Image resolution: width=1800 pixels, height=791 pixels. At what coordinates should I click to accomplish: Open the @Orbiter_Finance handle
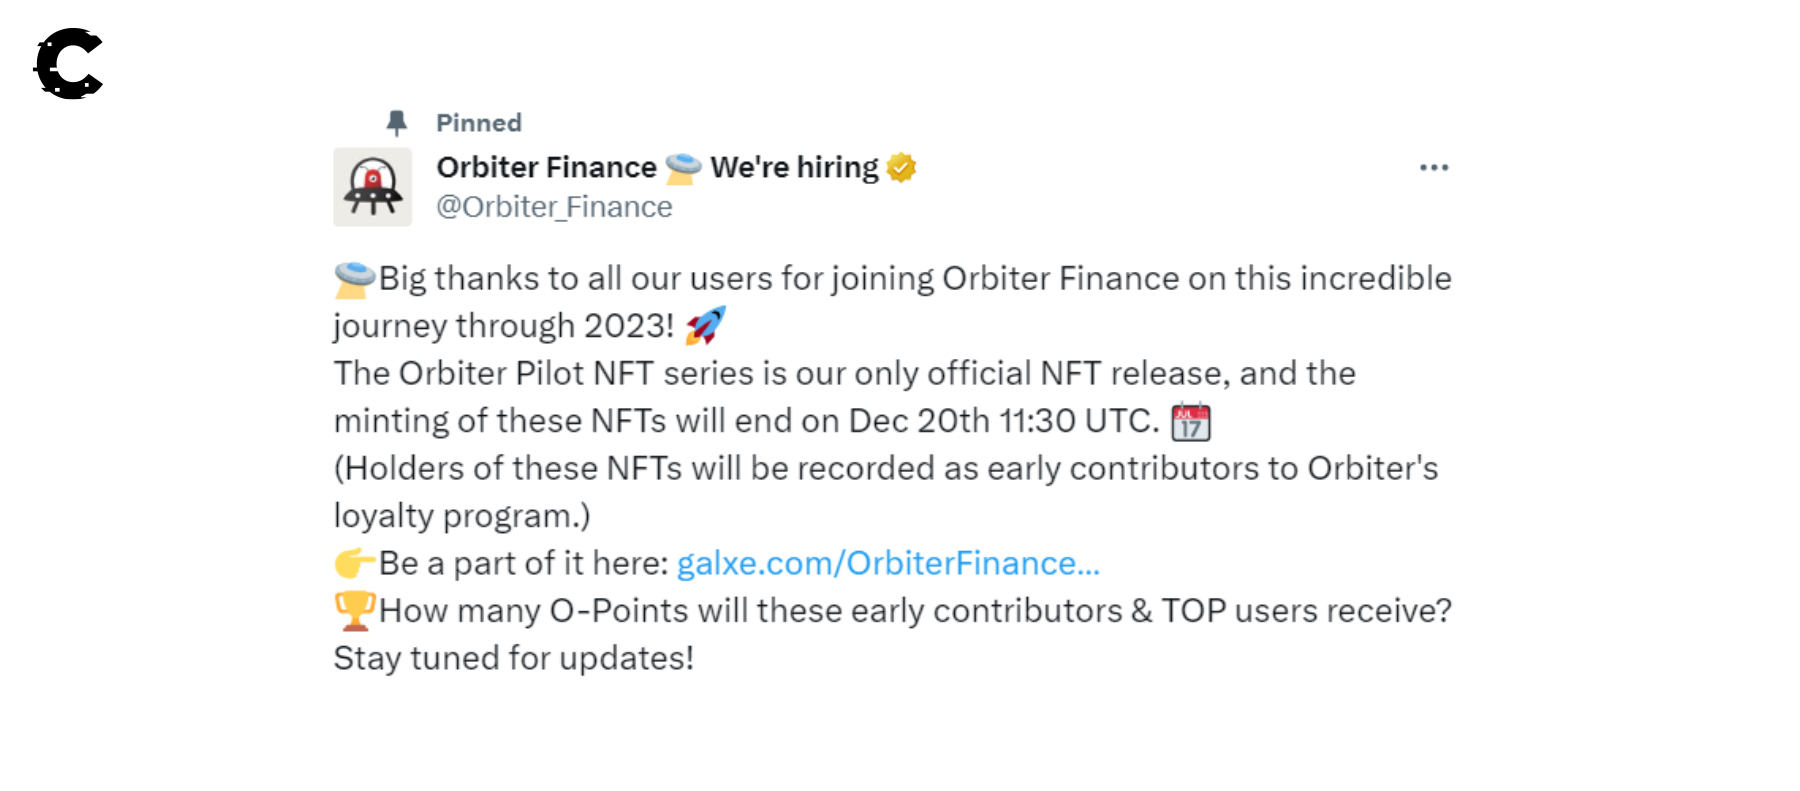554,207
